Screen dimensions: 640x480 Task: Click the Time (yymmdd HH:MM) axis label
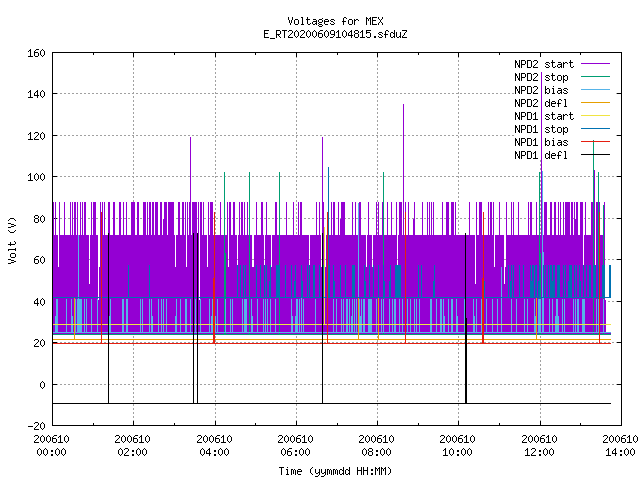point(335,471)
